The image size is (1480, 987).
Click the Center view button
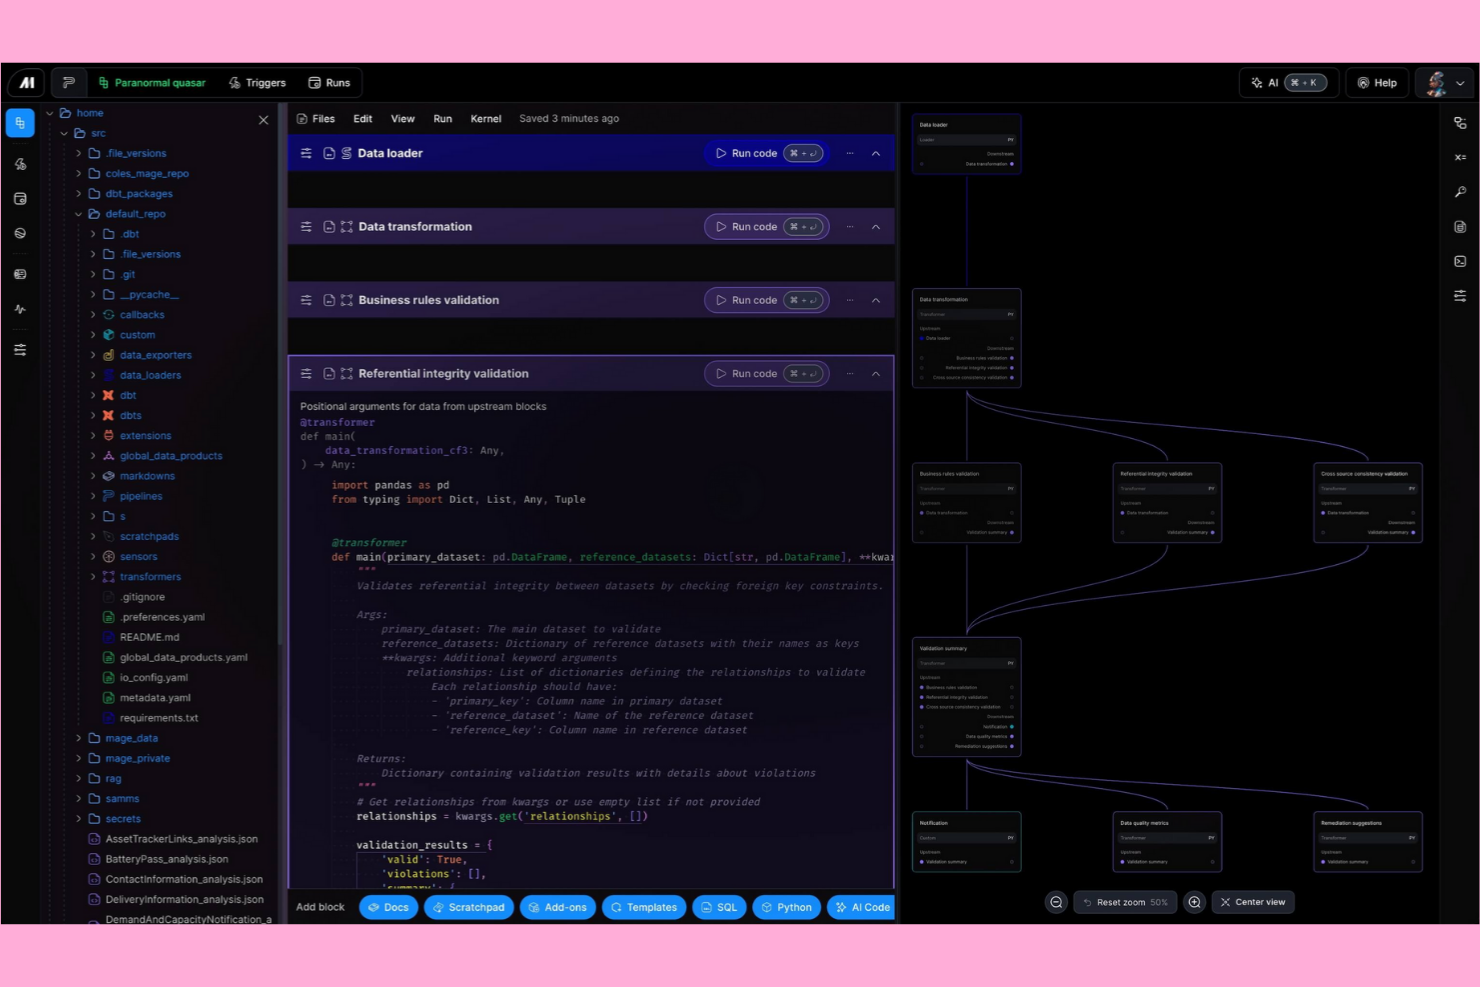pos(1253,902)
